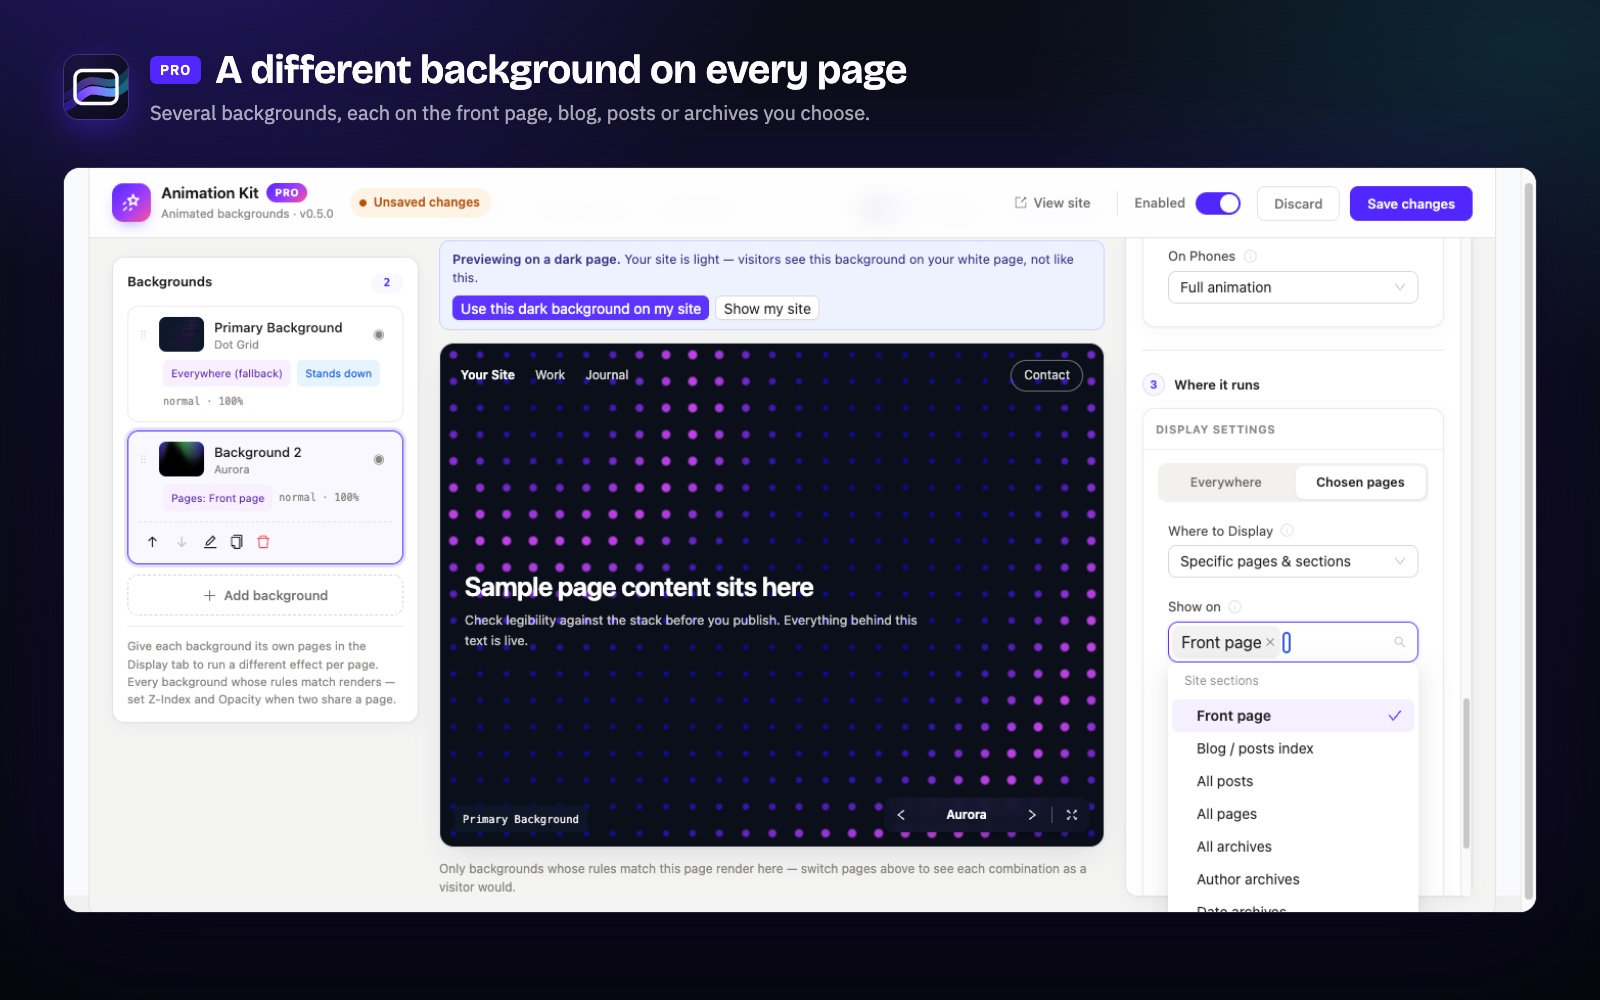This screenshot has width=1600, height=1000.
Task: Choose Author archives from the list
Action: [x=1293, y=880]
